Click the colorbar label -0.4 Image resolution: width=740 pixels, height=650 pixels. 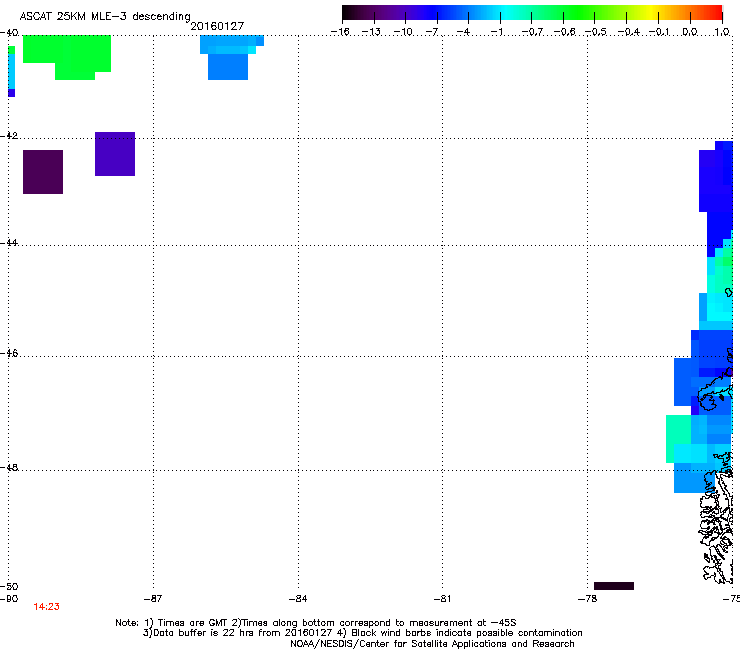[628, 32]
